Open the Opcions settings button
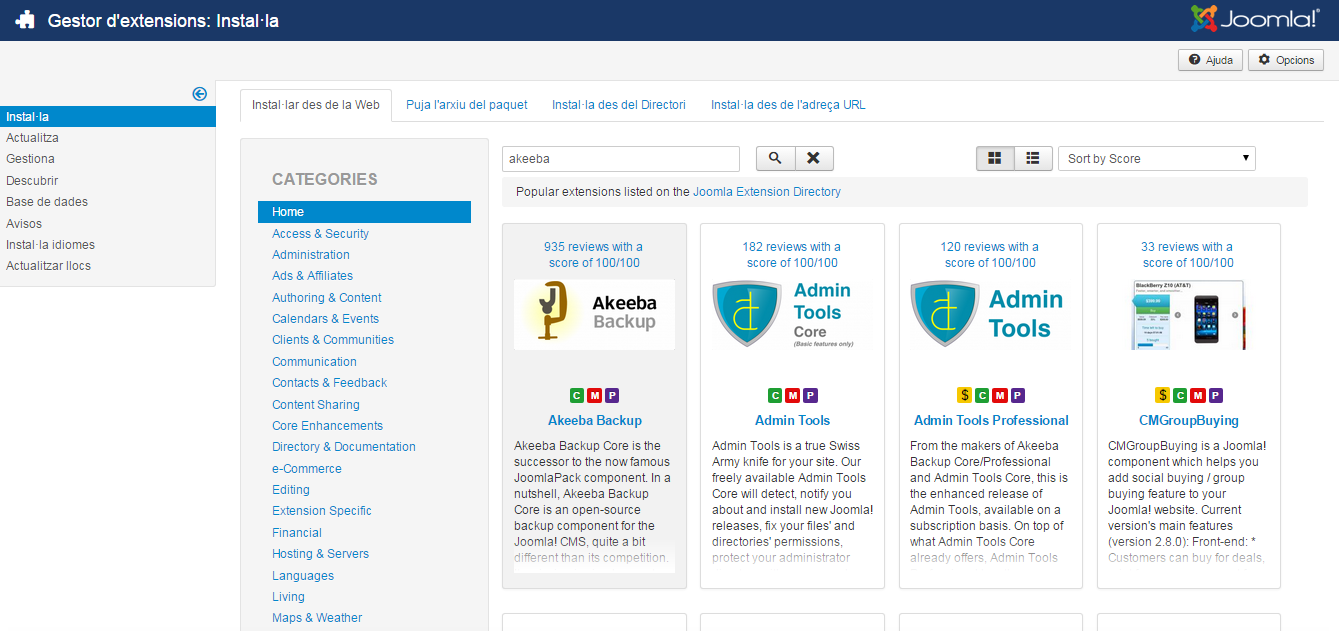This screenshot has height=631, width=1339. tap(1285, 60)
